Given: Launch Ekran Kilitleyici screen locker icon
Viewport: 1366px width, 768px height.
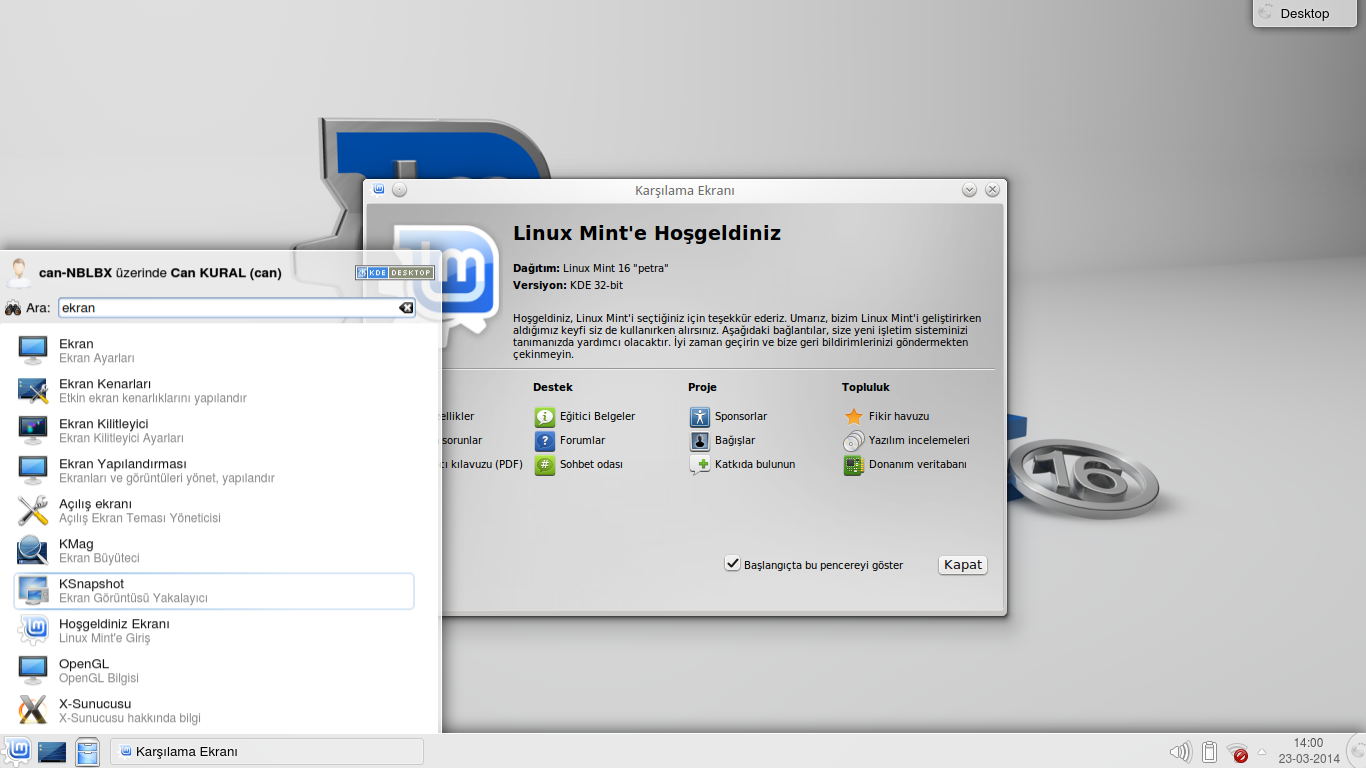Looking at the screenshot, I should 33,430.
